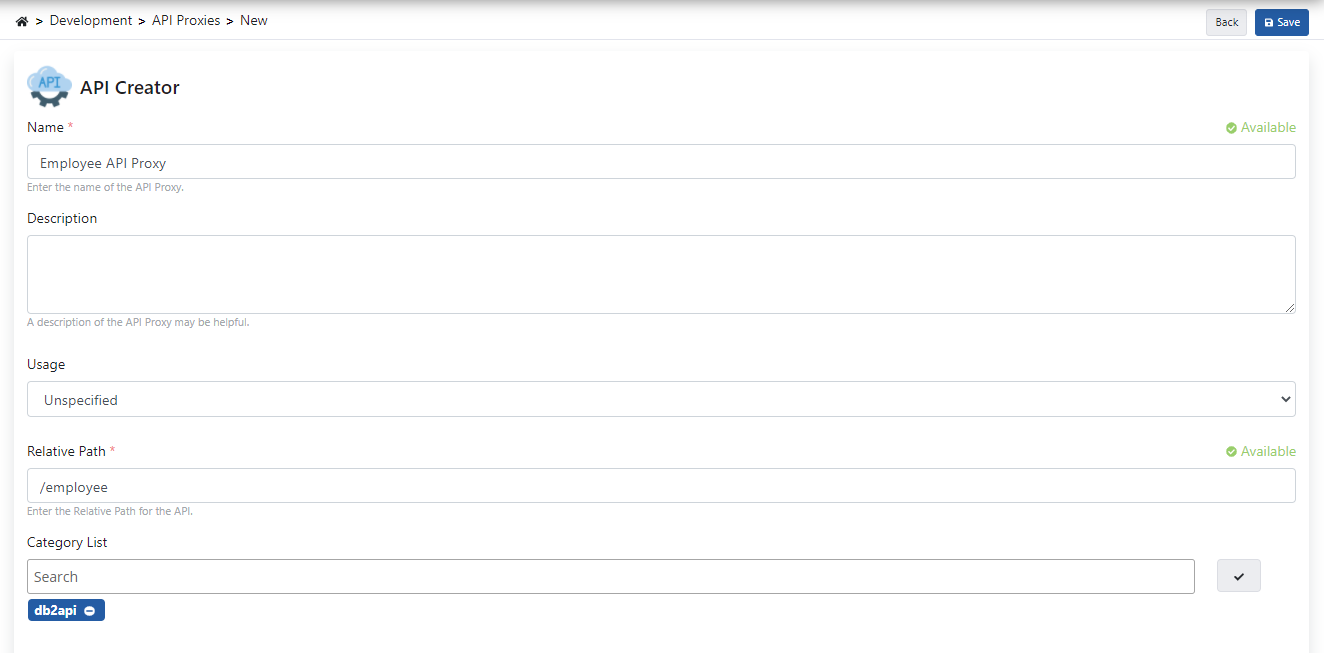The width and height of the screenshot is (1324, 653).
Task: Click the home icon in the breadcrumb
Action: tap(21, 19)
